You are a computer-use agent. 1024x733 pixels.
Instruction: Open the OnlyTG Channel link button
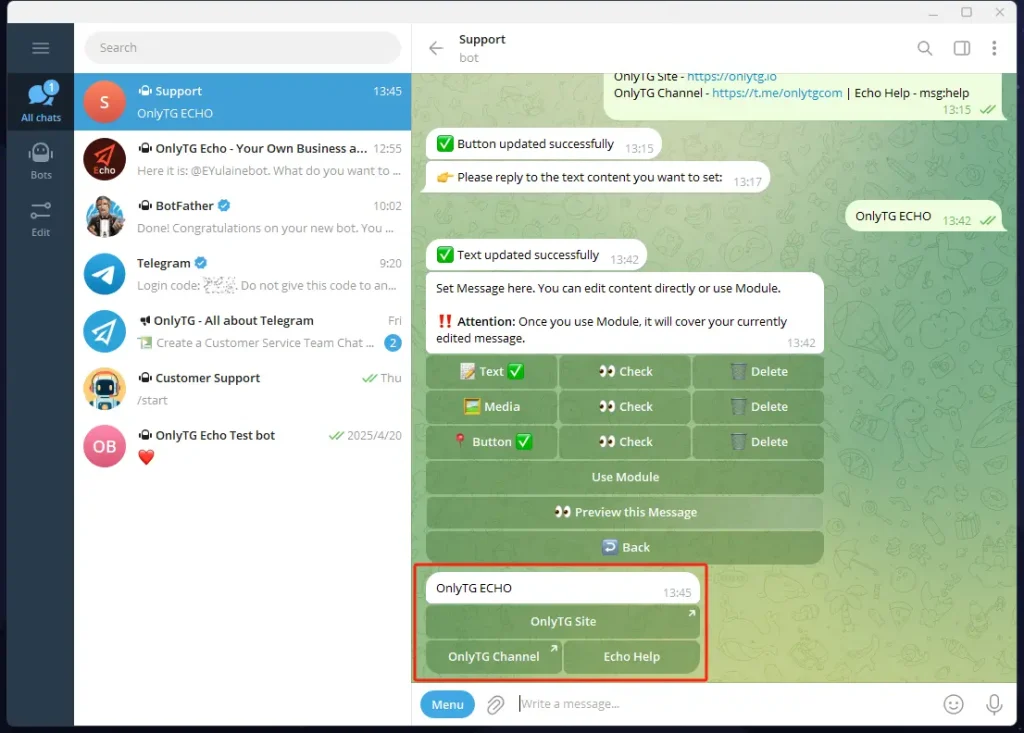pyautogui.click(x=494, y=657)
